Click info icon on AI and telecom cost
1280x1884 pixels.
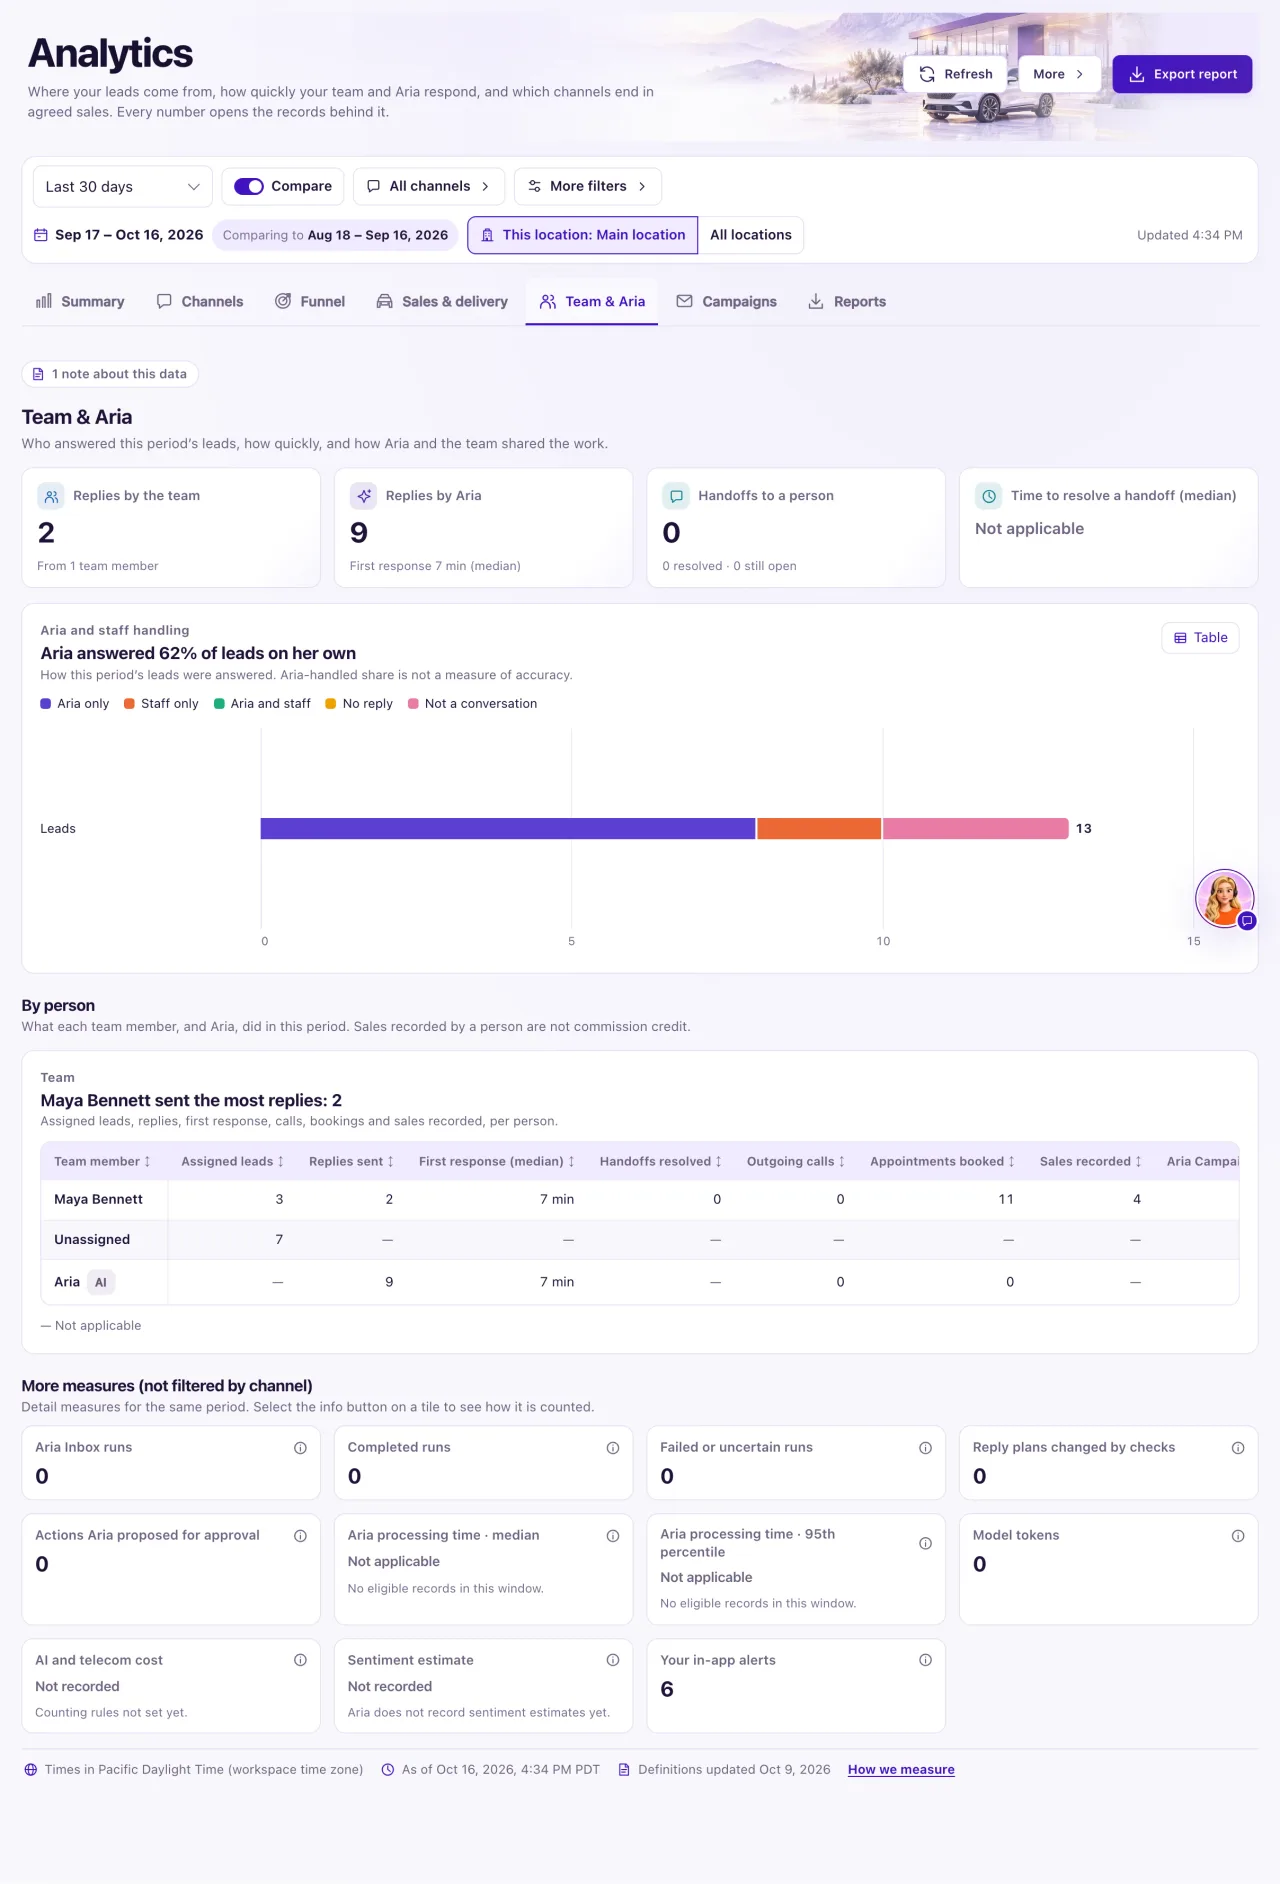pyautogui.click(x=300, y=1660)
